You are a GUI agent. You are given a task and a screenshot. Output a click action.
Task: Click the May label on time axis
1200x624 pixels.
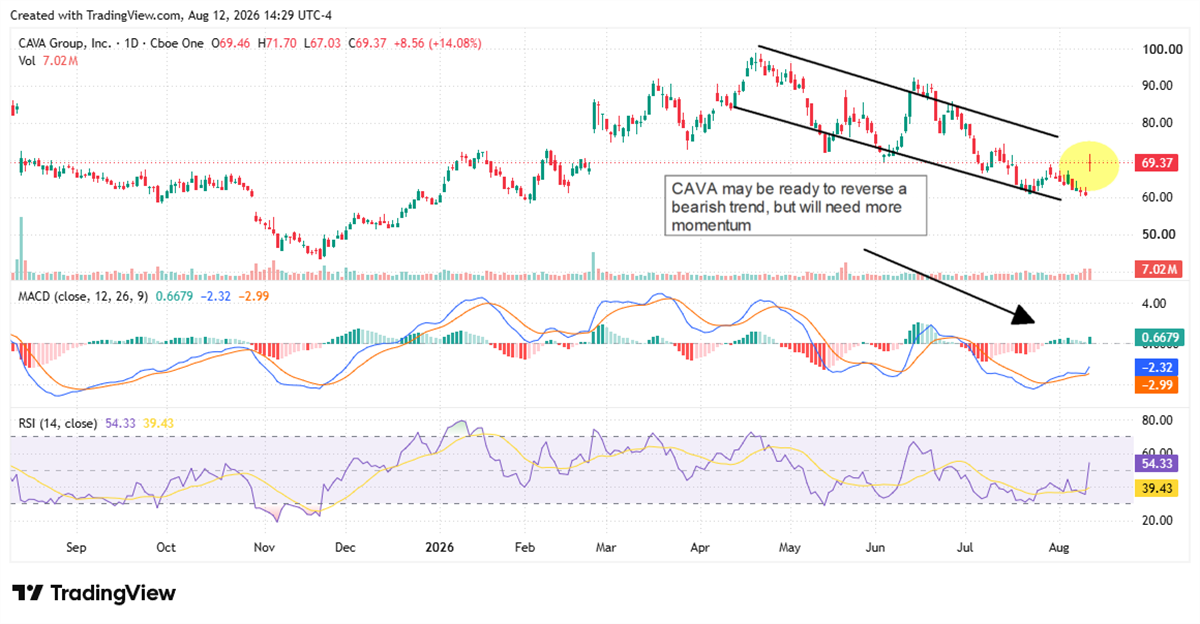point(789,548)
